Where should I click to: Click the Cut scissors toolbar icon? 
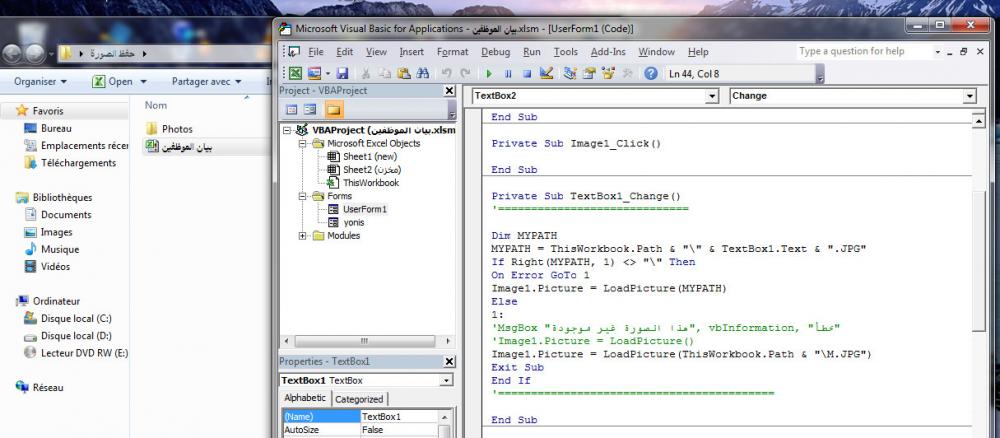366,73
